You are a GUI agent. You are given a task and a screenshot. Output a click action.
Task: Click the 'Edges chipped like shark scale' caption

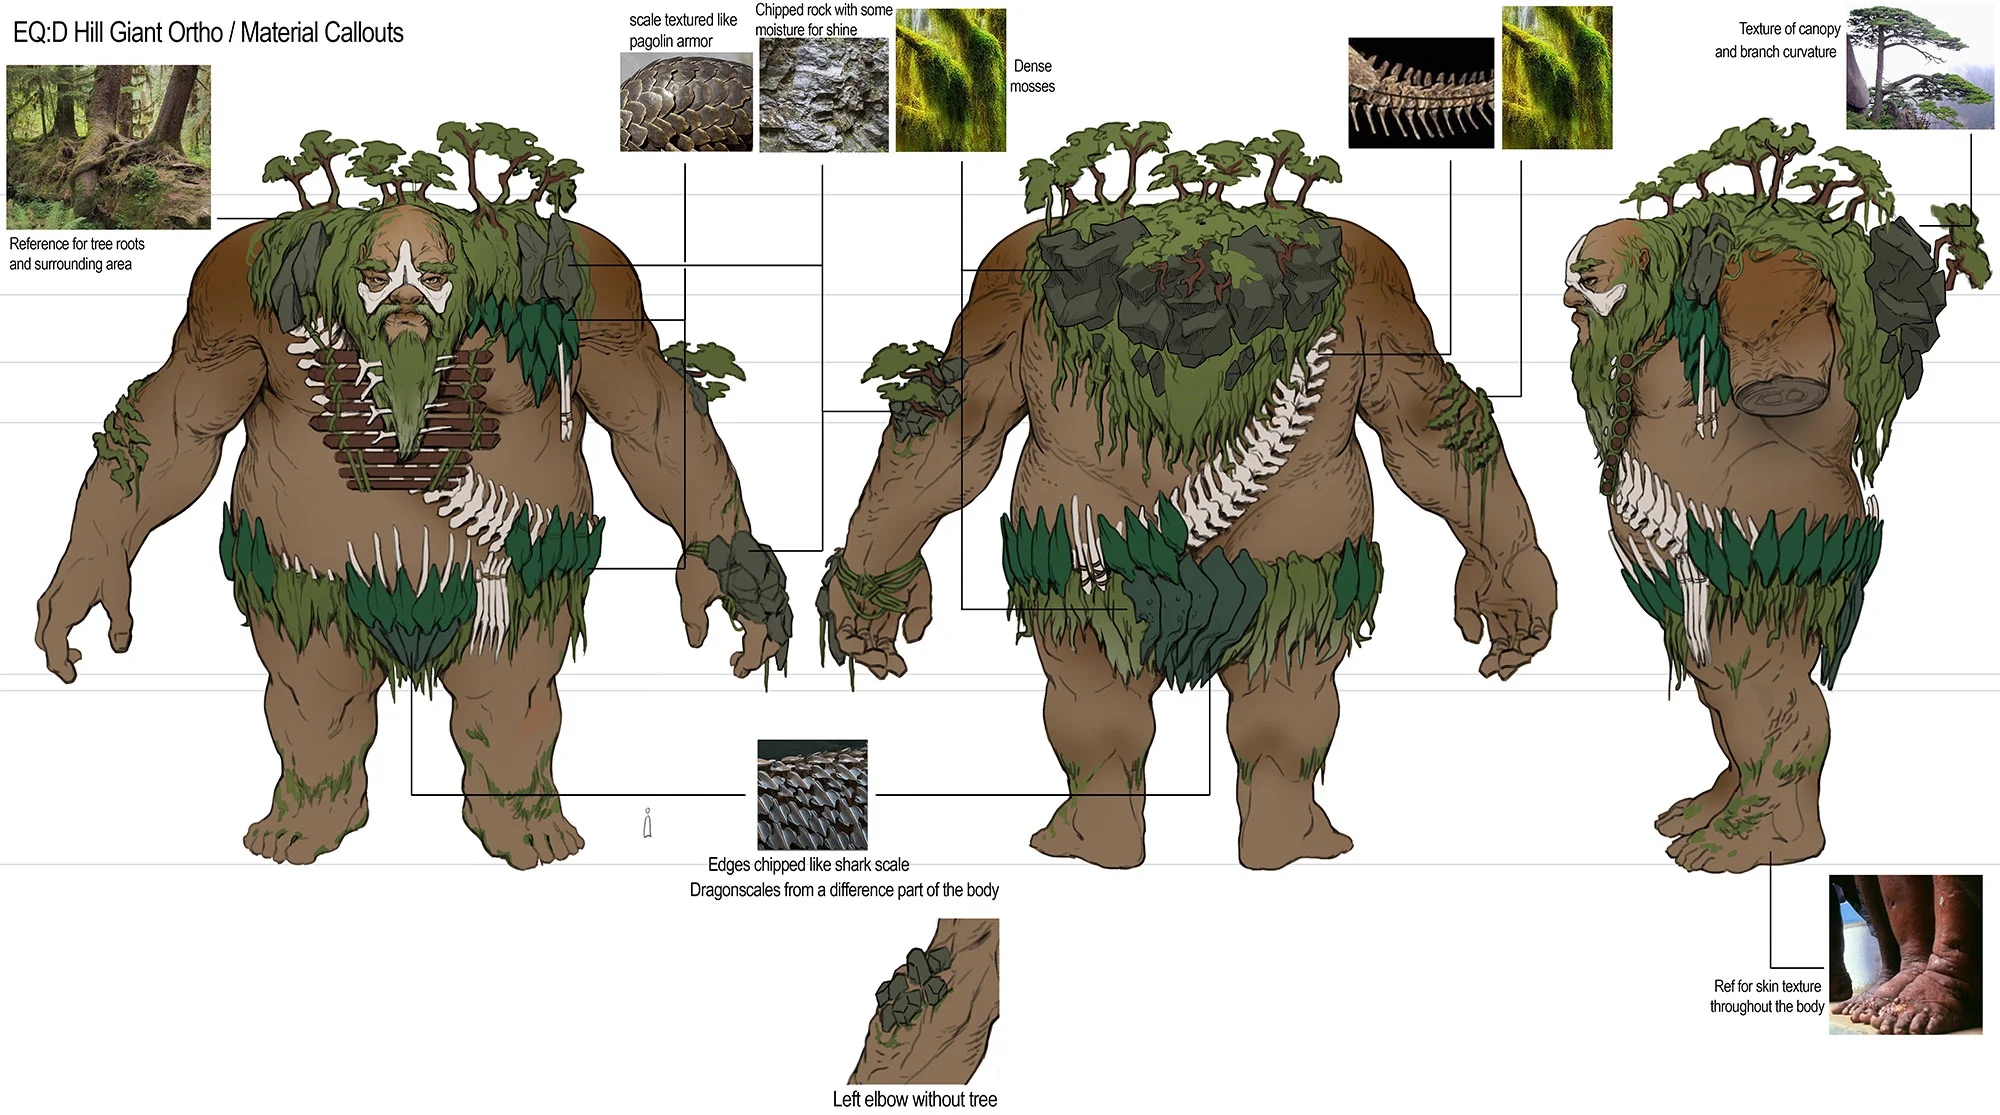[808, 865]
